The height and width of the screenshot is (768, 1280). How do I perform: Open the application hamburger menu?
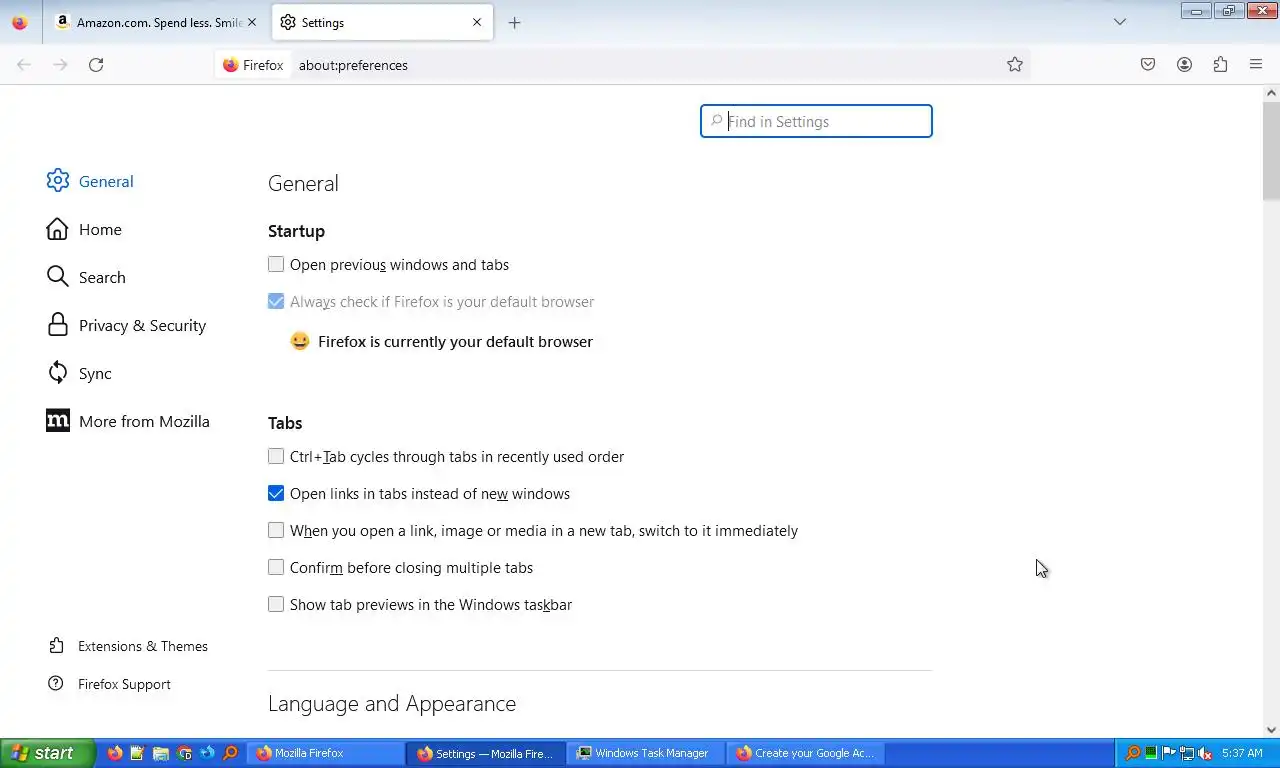tap(1256, 65)
